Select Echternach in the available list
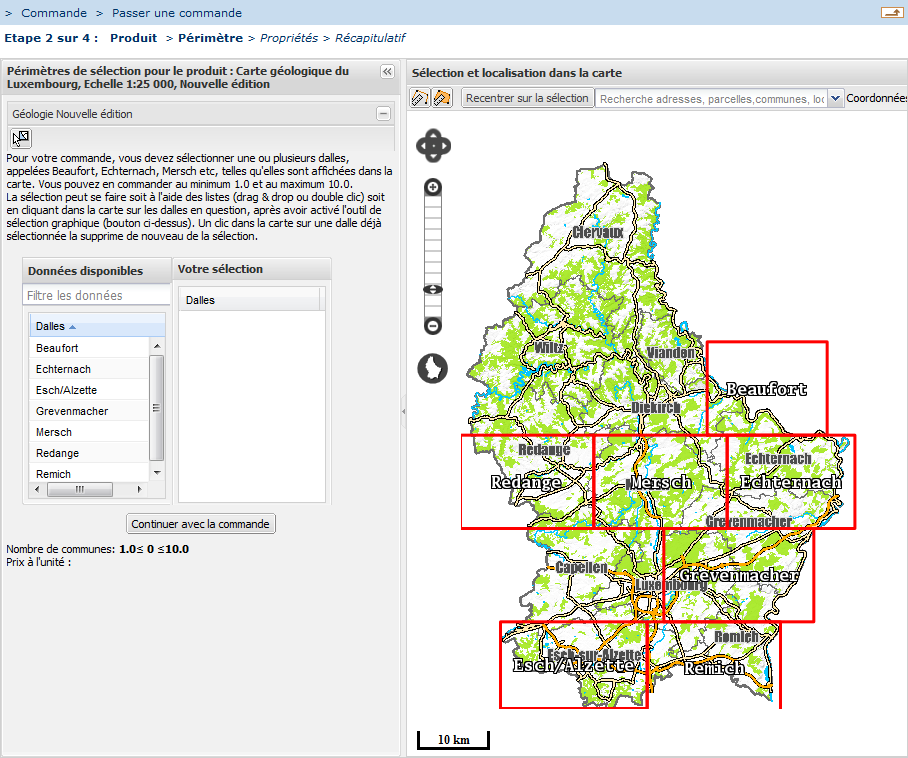 [63, 369]
